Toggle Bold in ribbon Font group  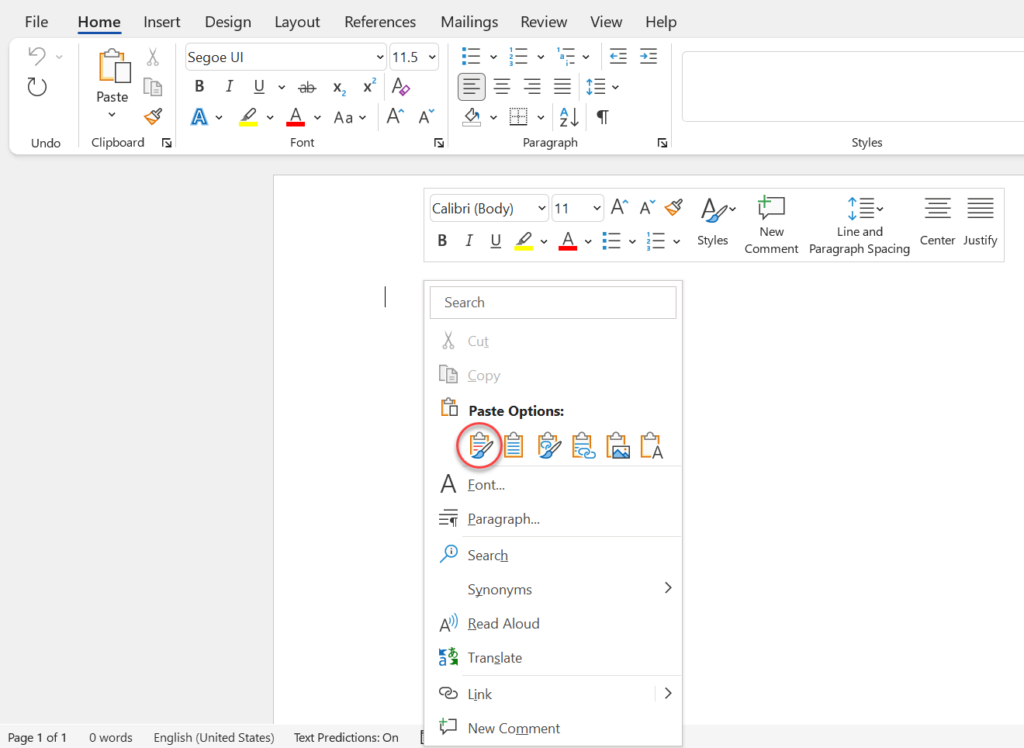pyautogui.click(x=199, y=86)
